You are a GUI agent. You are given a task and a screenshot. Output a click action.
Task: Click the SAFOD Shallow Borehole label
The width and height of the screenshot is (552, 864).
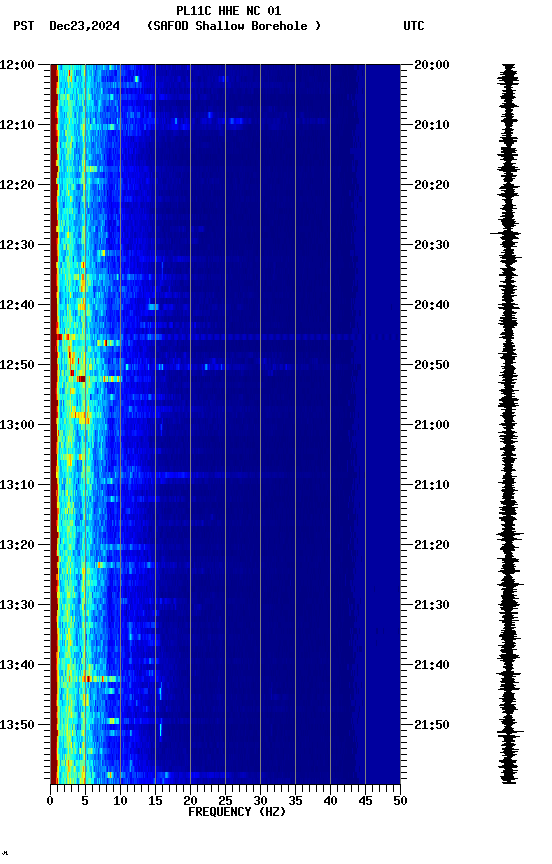click(x=234, y=26)
